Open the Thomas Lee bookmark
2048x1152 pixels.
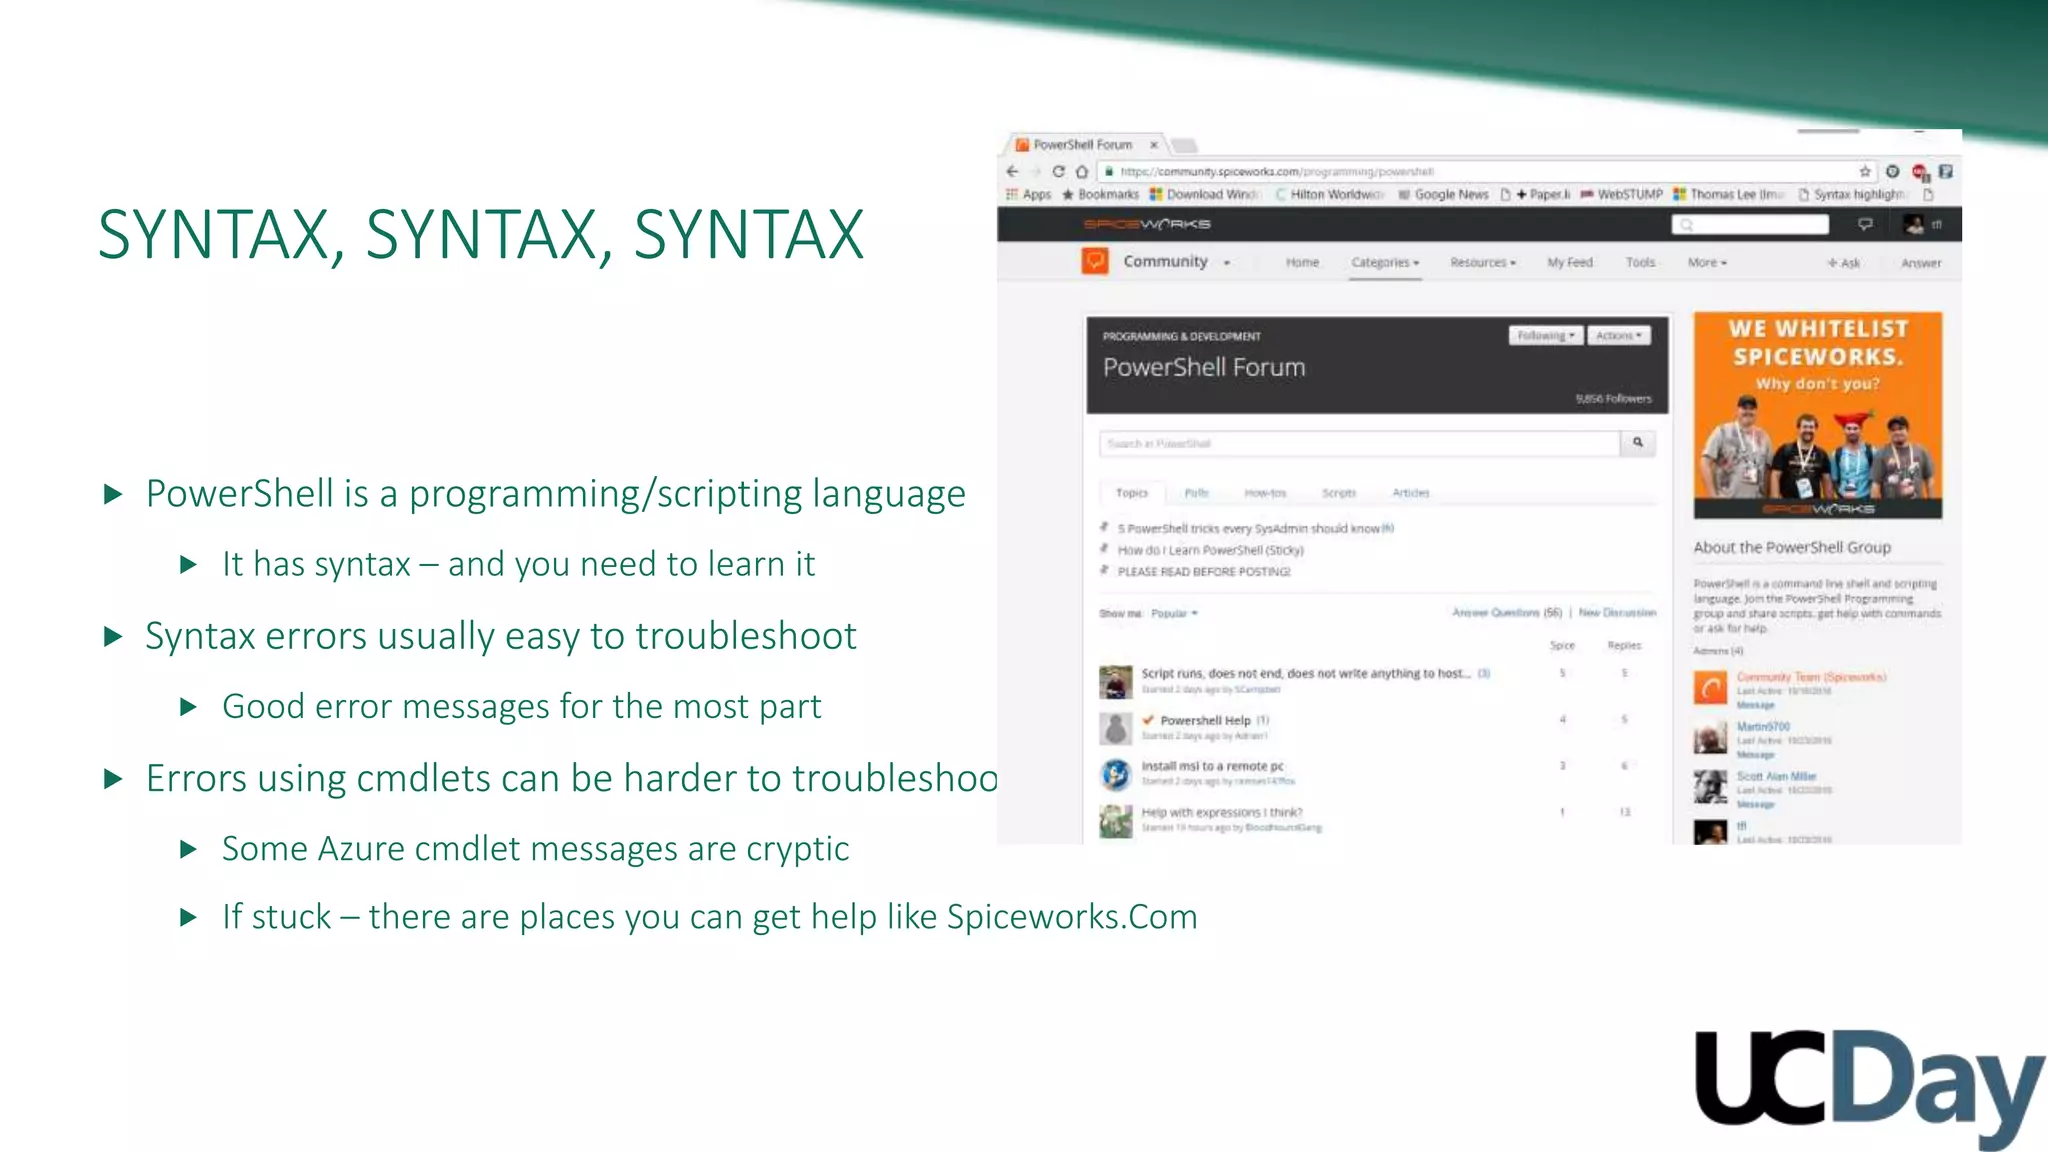[x=1728, y=194]
